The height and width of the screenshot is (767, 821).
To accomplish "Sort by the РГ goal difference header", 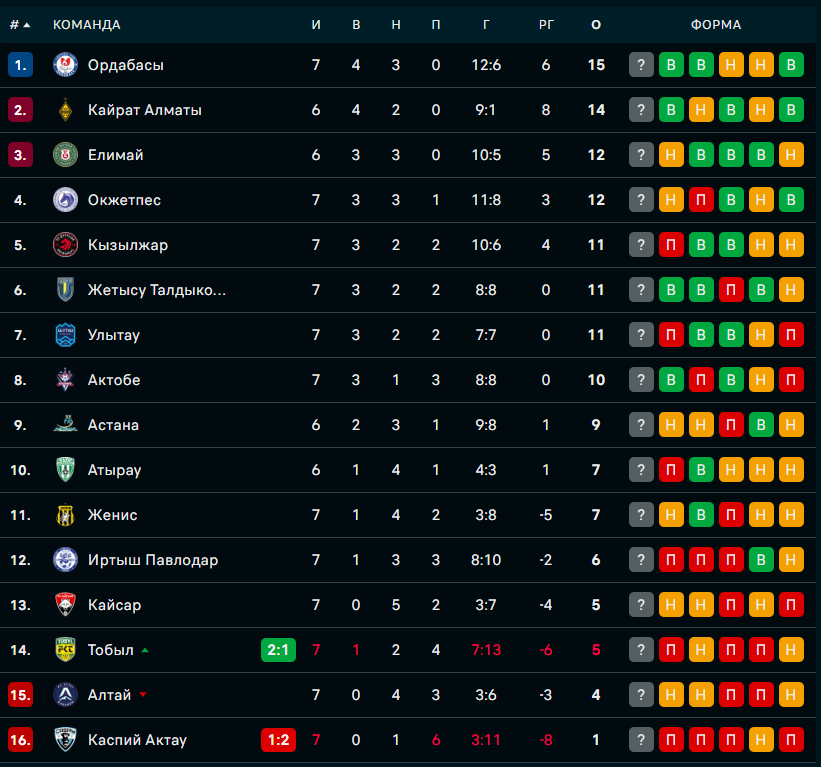I will pos(546,24).
